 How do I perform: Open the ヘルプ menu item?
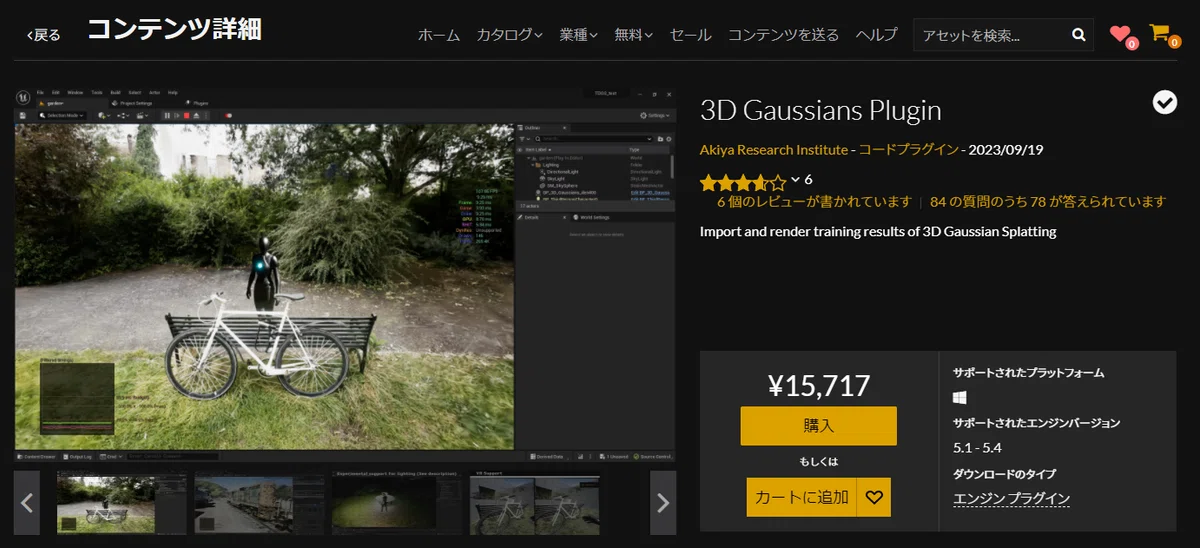(876, 35)
